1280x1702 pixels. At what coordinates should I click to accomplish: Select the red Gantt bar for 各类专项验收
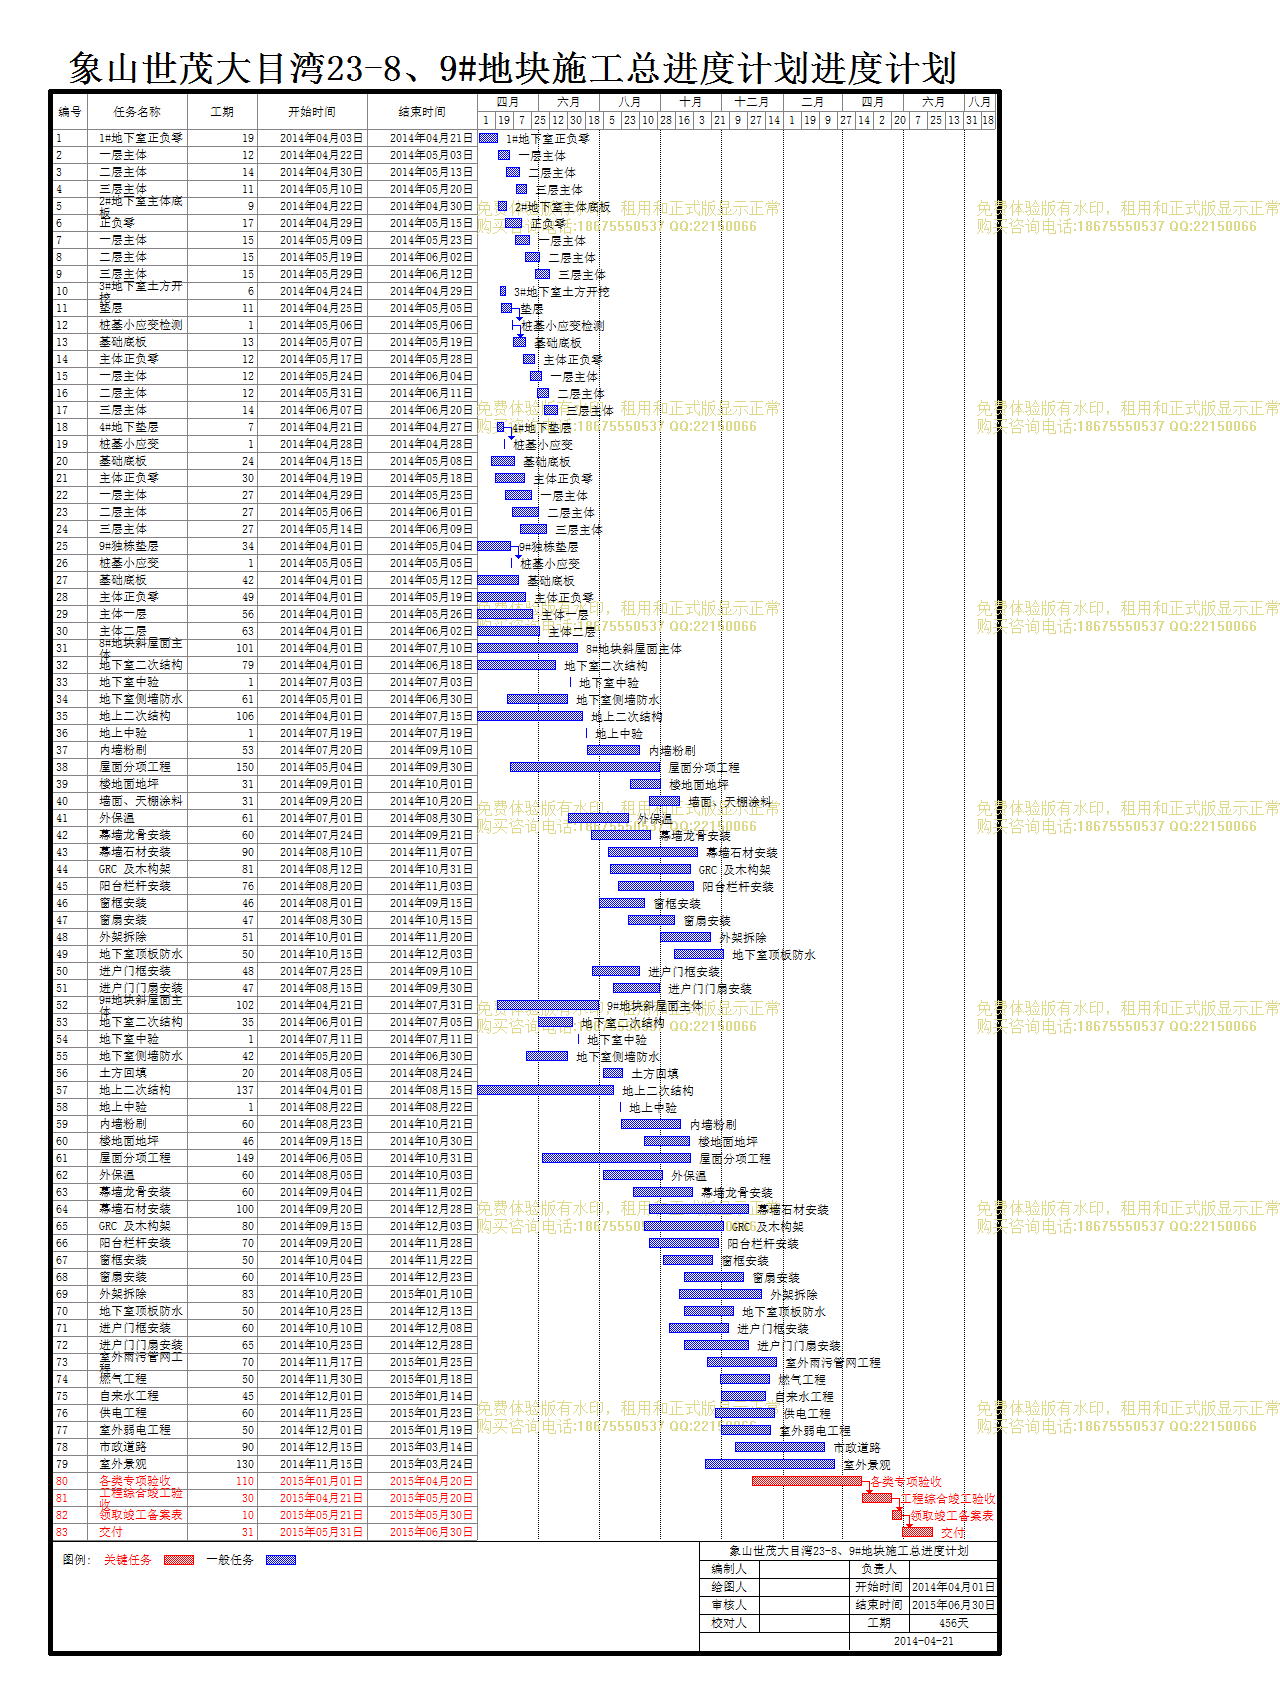(x=807, y=1481)
